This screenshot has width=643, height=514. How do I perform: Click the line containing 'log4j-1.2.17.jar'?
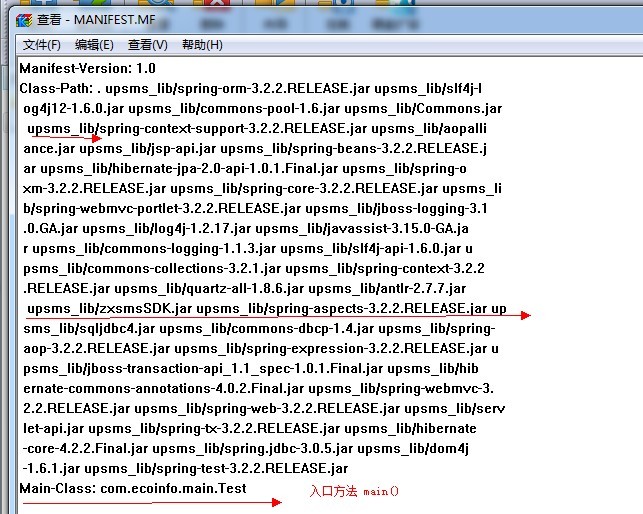pos(246,228)
